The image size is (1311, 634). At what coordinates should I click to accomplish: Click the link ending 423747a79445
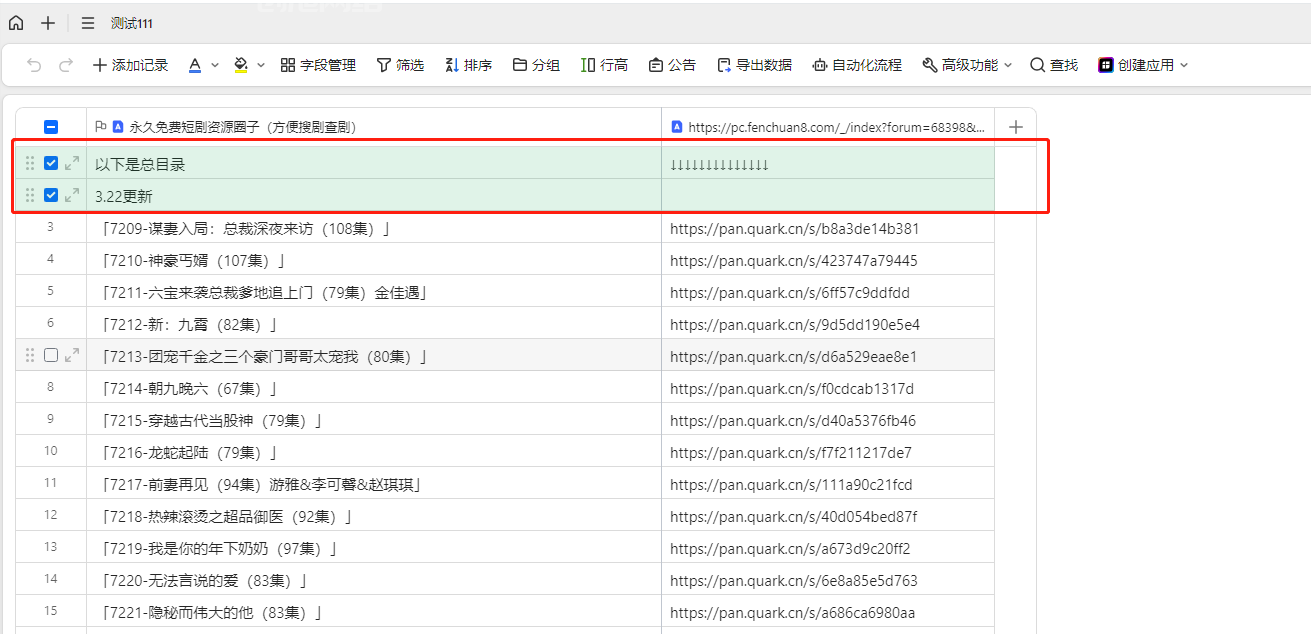click(x=794, y=260)
